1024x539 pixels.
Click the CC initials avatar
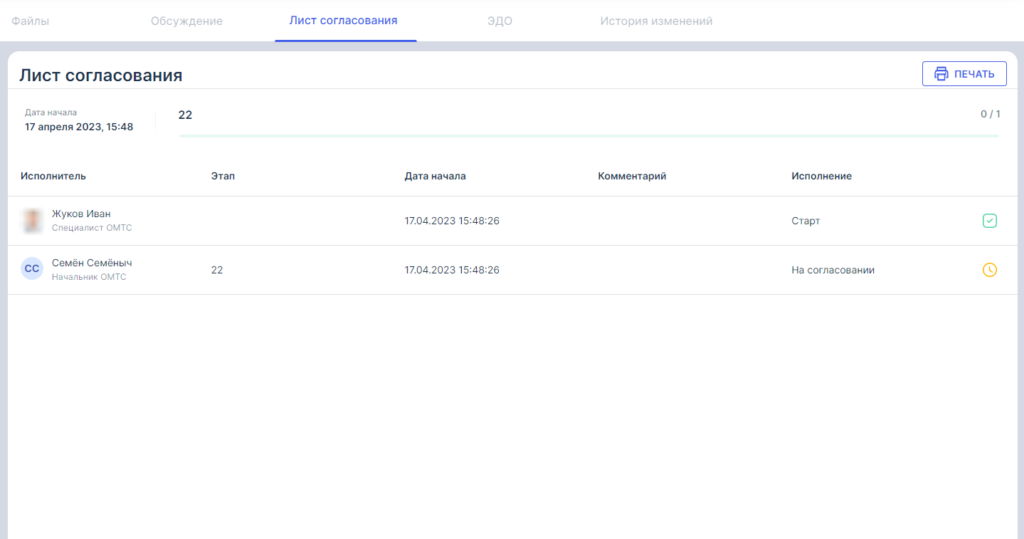pos(32,269)
